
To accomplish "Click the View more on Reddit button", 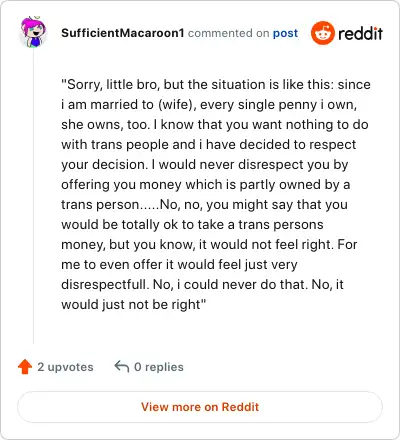I will [200, 407].
